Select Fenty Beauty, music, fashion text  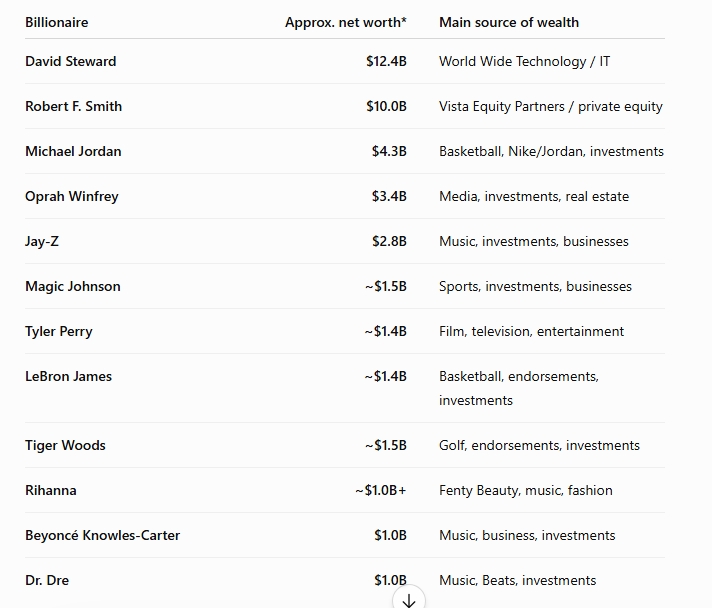coord(526,490)
